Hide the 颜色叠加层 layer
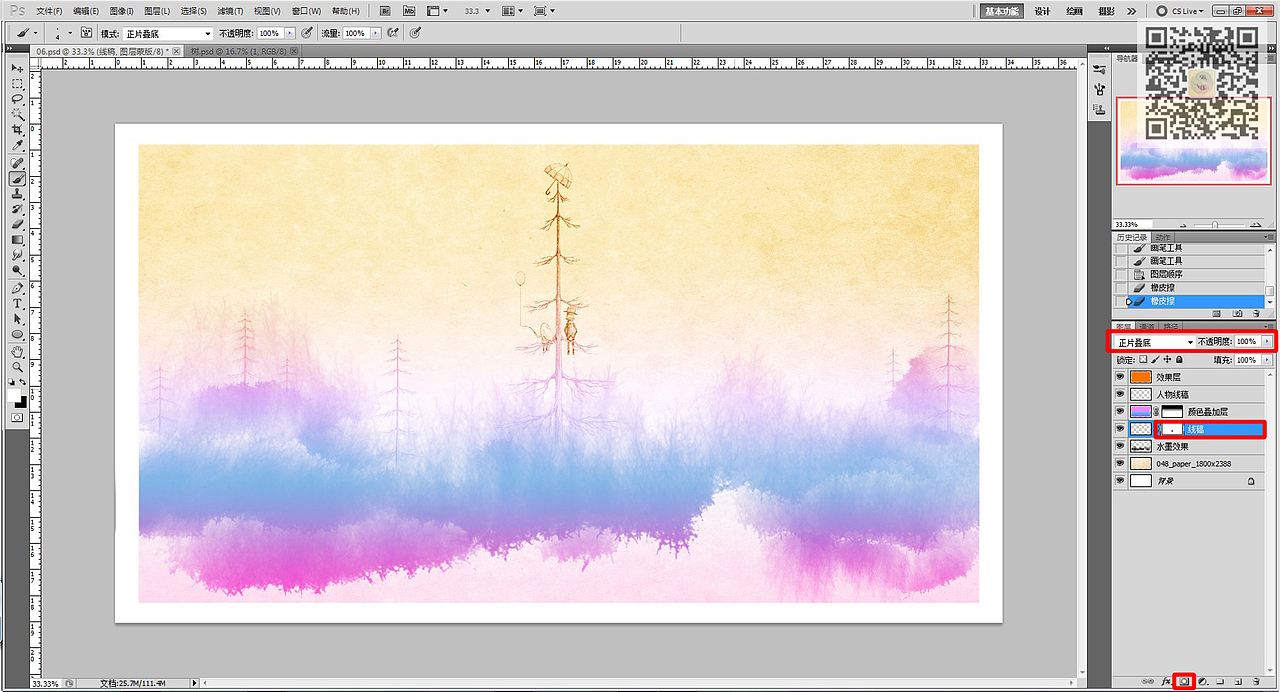Image resolution: width=1280 pixels, height=692 pixels. (x=1120, y=411)
